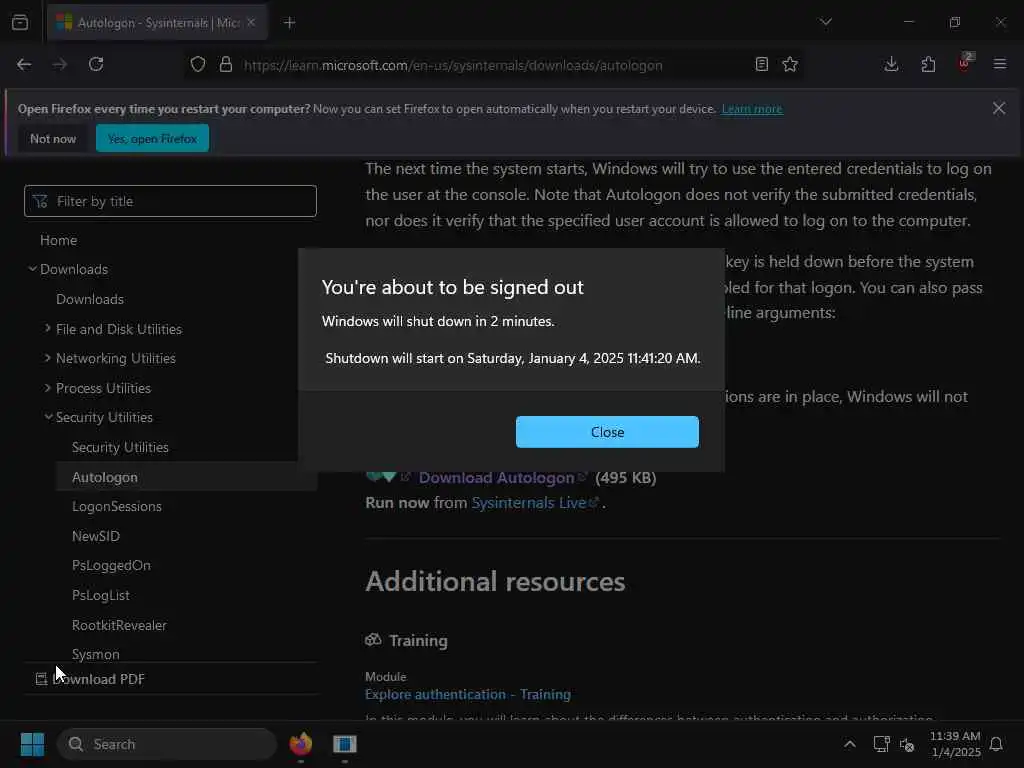Click the red extension badge icon
This screenshot has width=1024, height=768.
(965, 63)
